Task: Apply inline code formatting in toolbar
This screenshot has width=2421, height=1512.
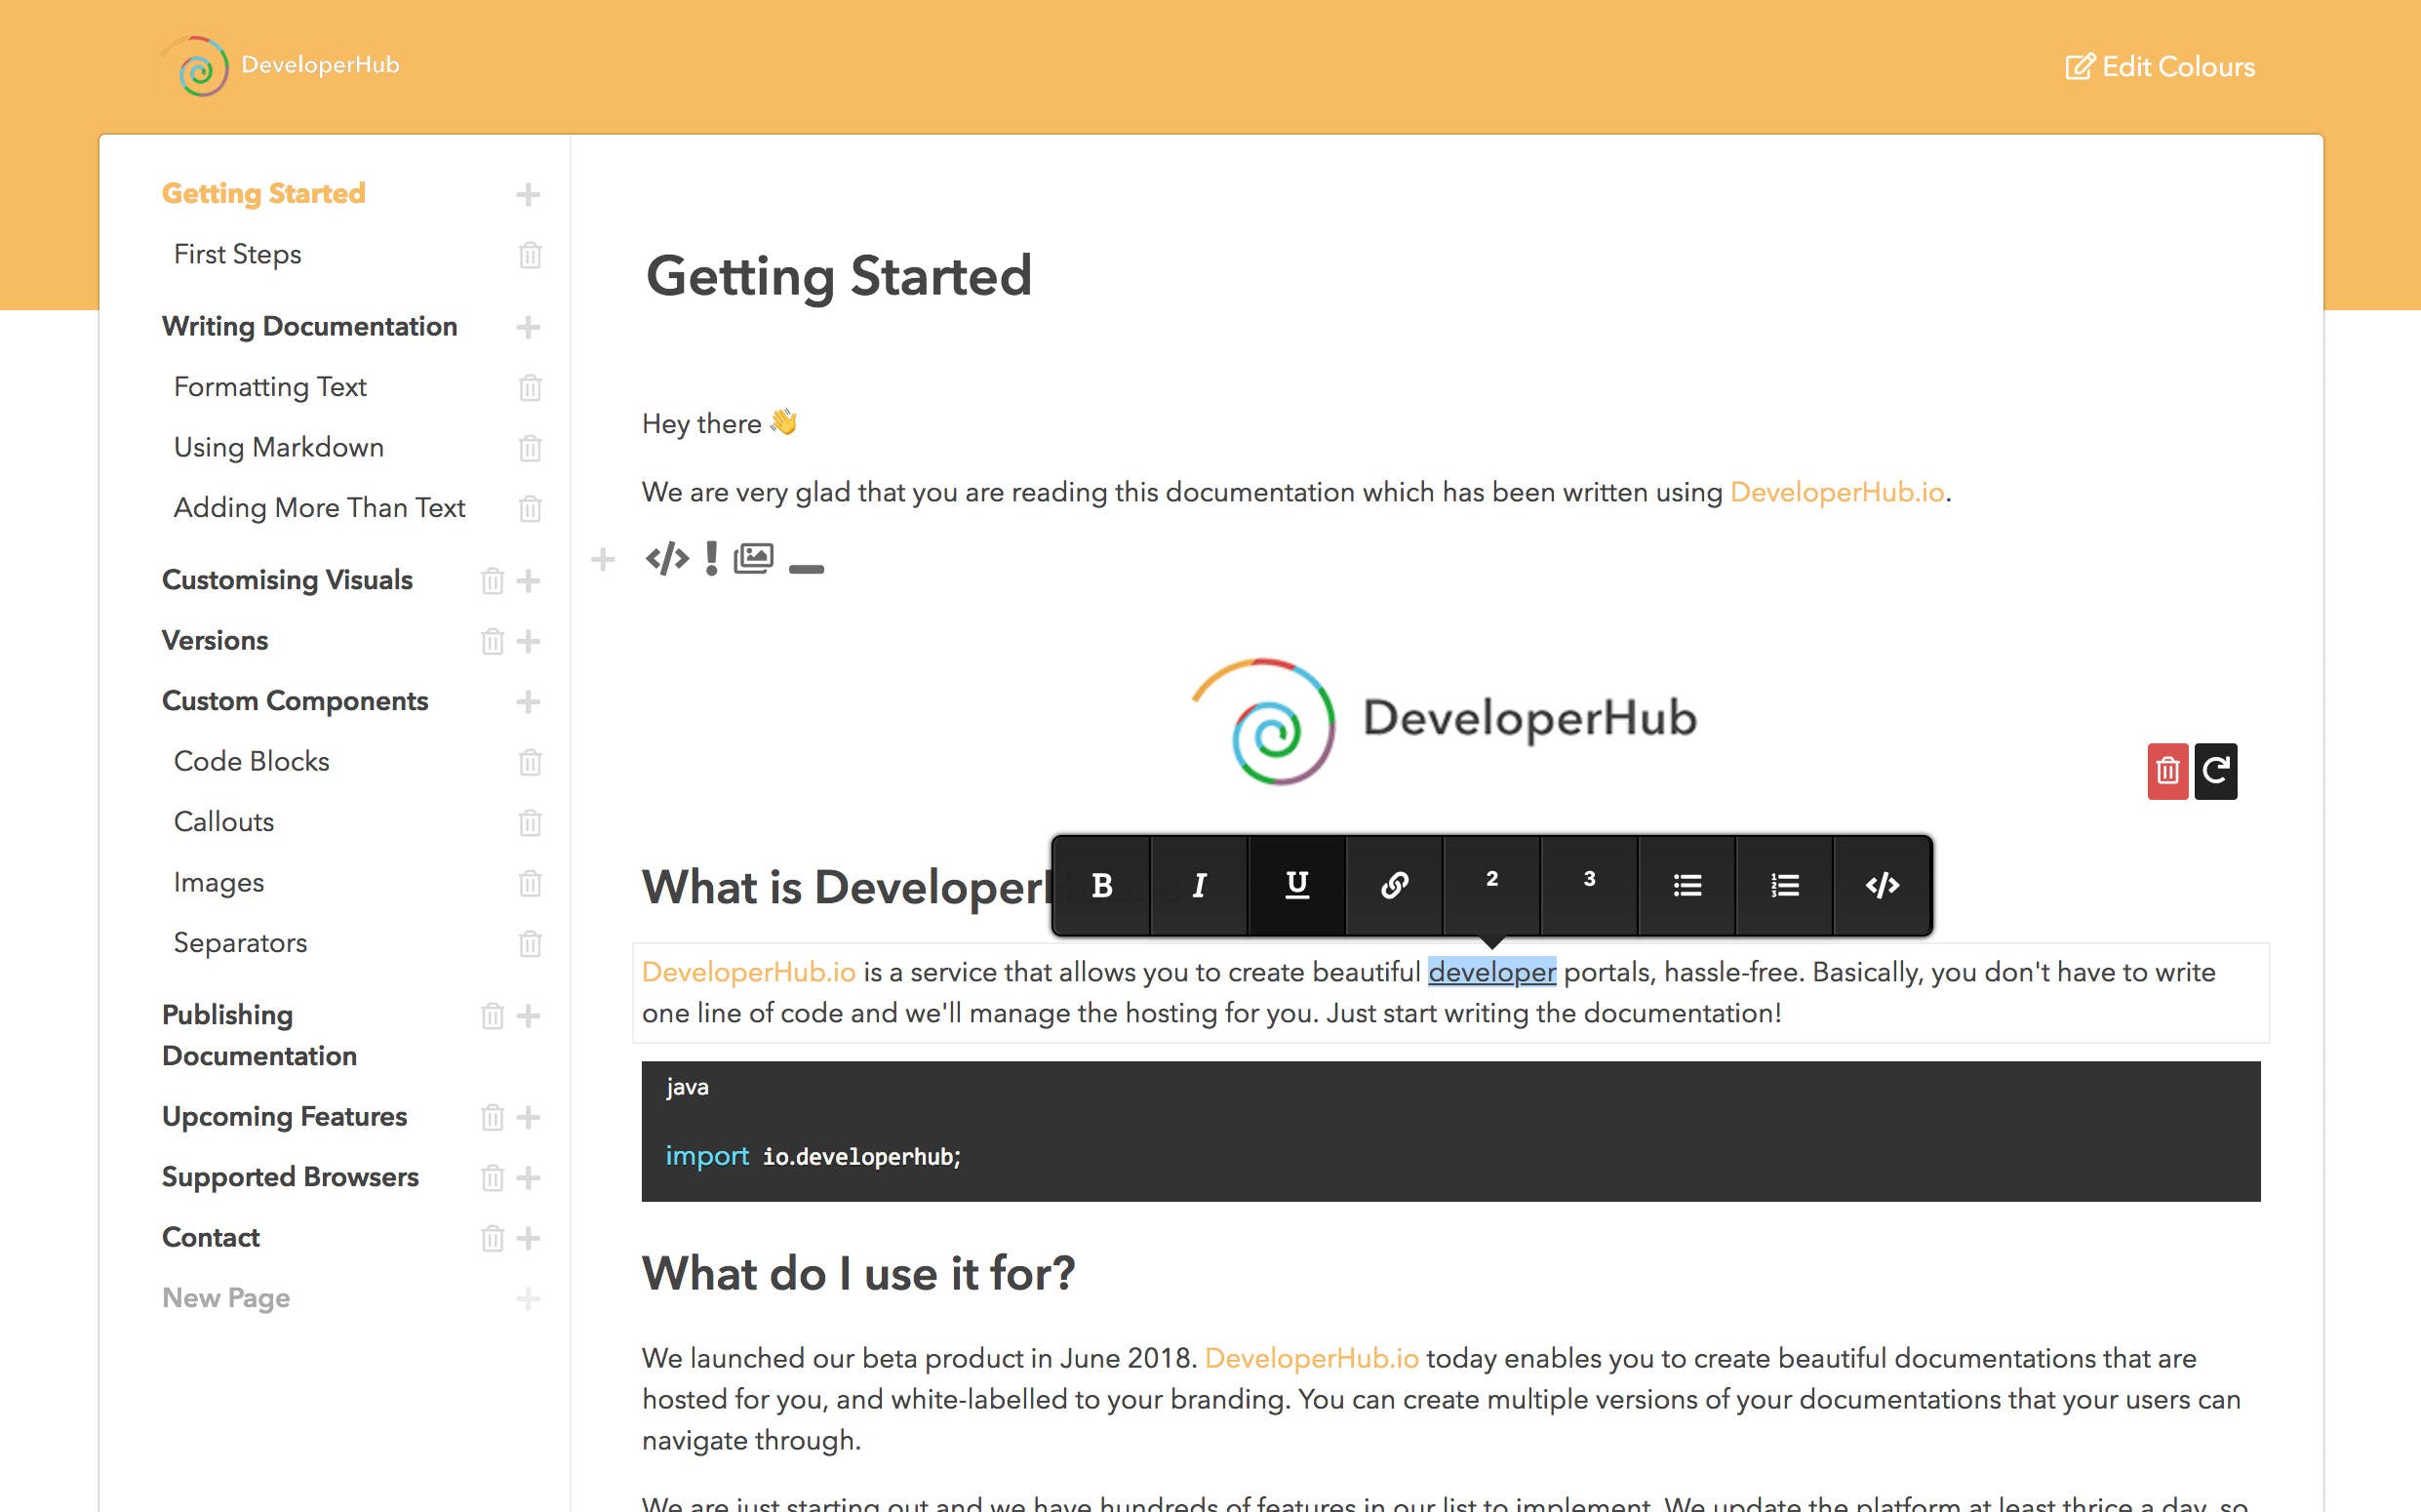Action: point(1882,885)
